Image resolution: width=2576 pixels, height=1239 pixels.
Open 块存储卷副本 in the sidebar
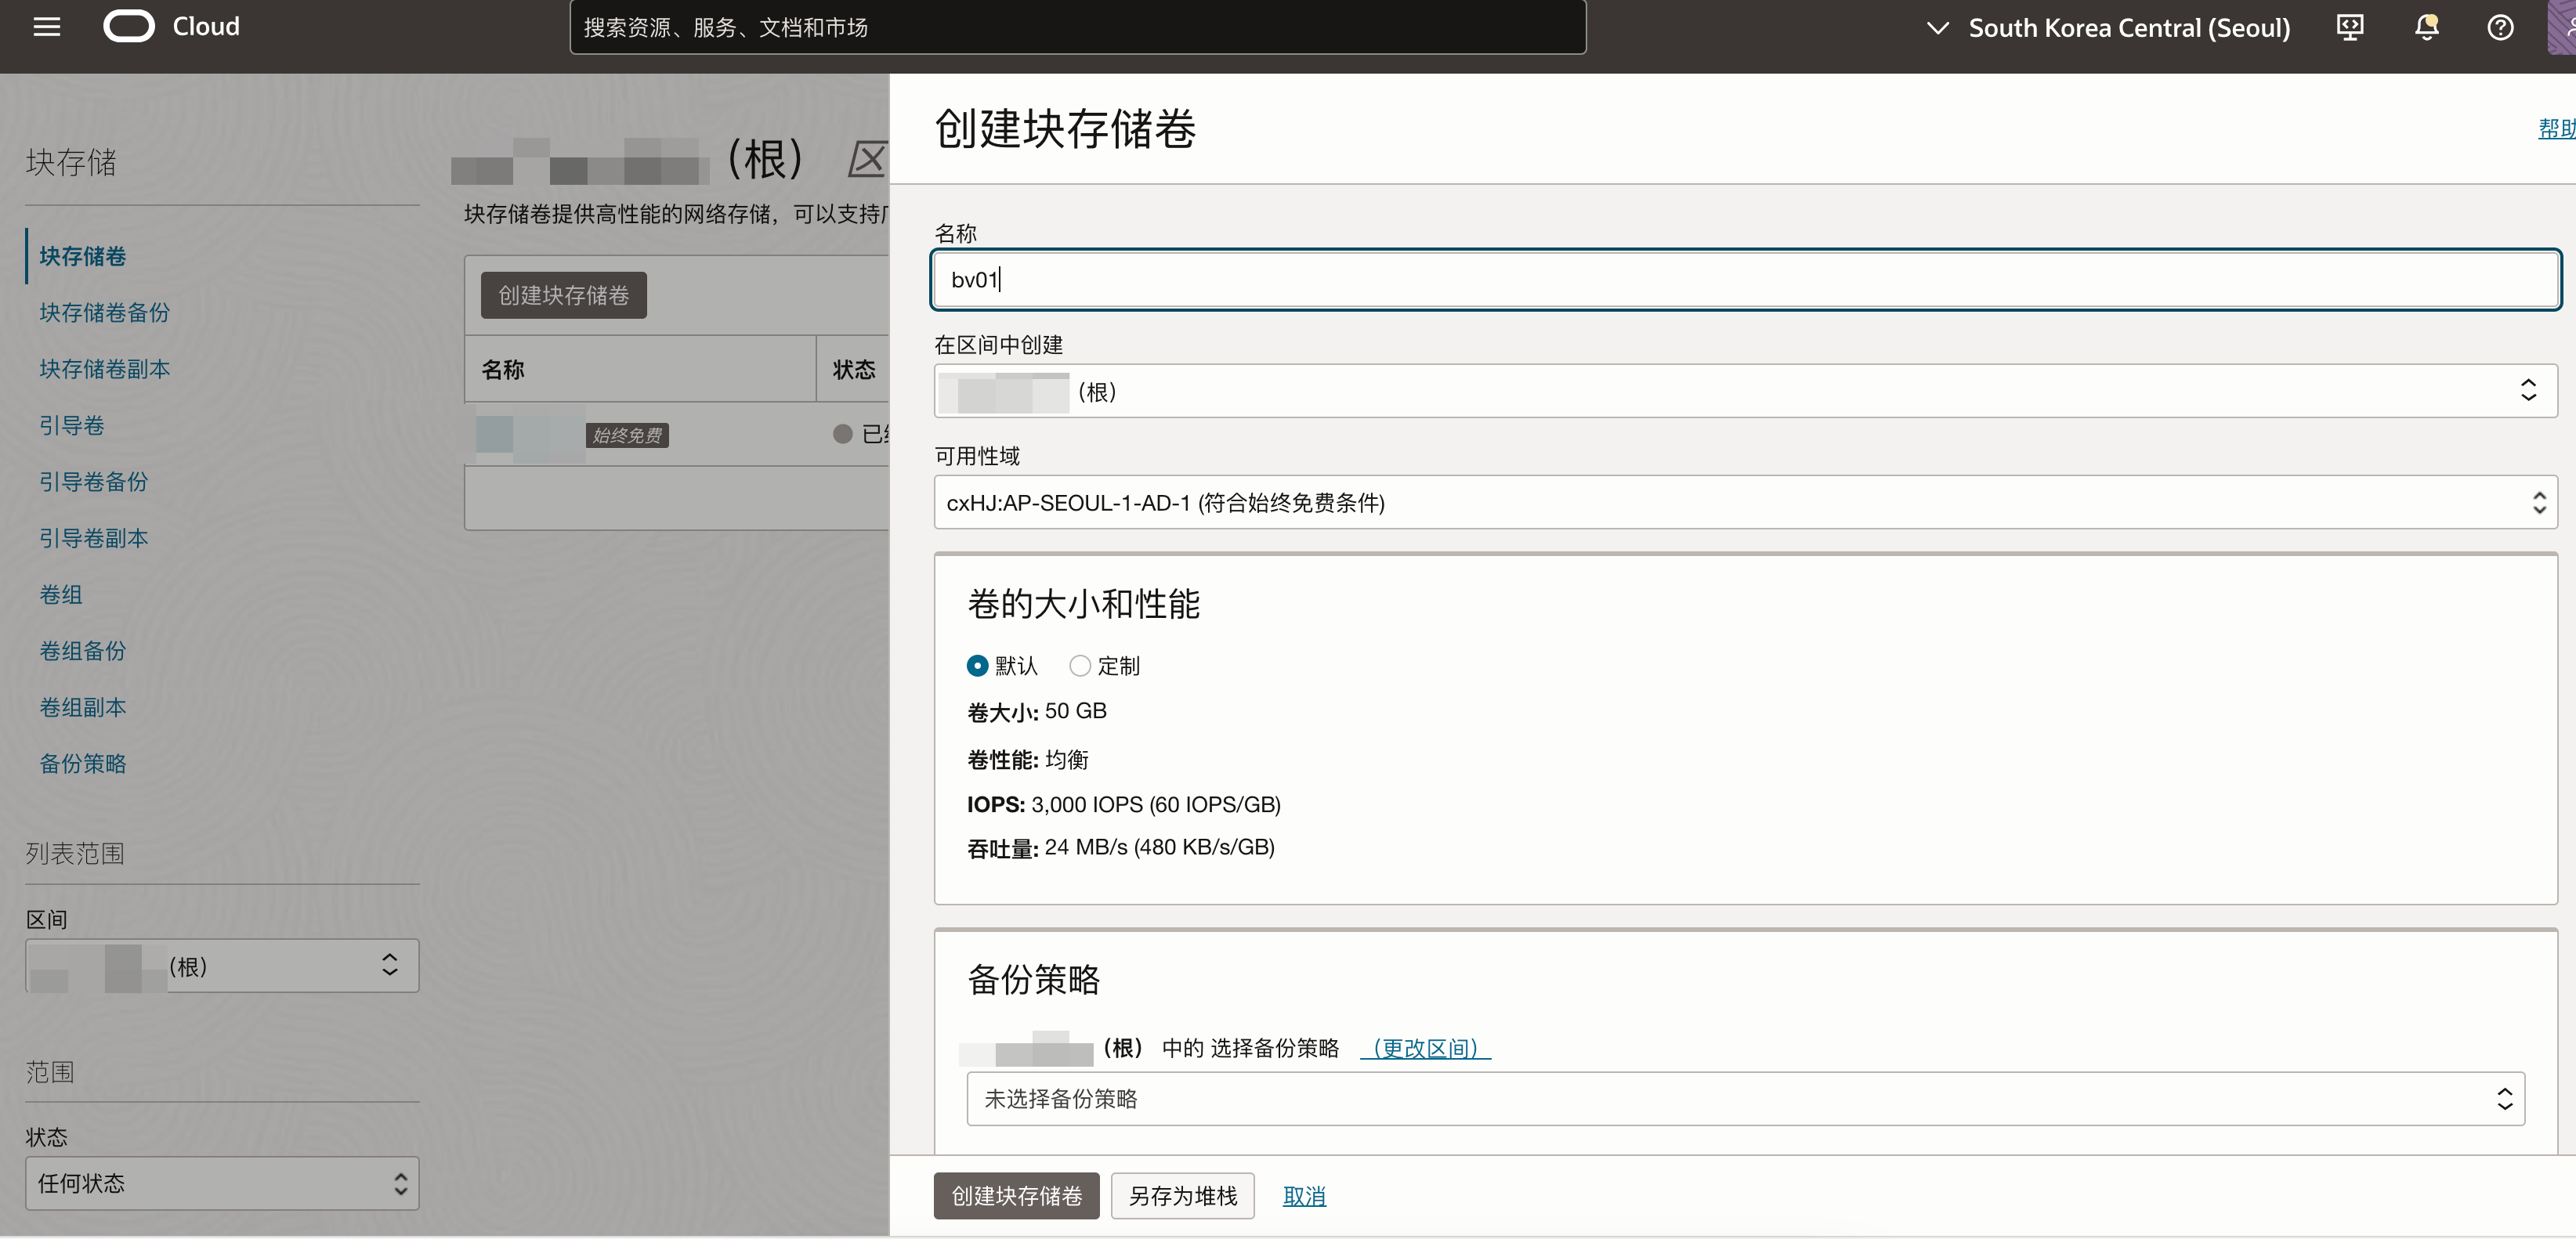point(104,369)
